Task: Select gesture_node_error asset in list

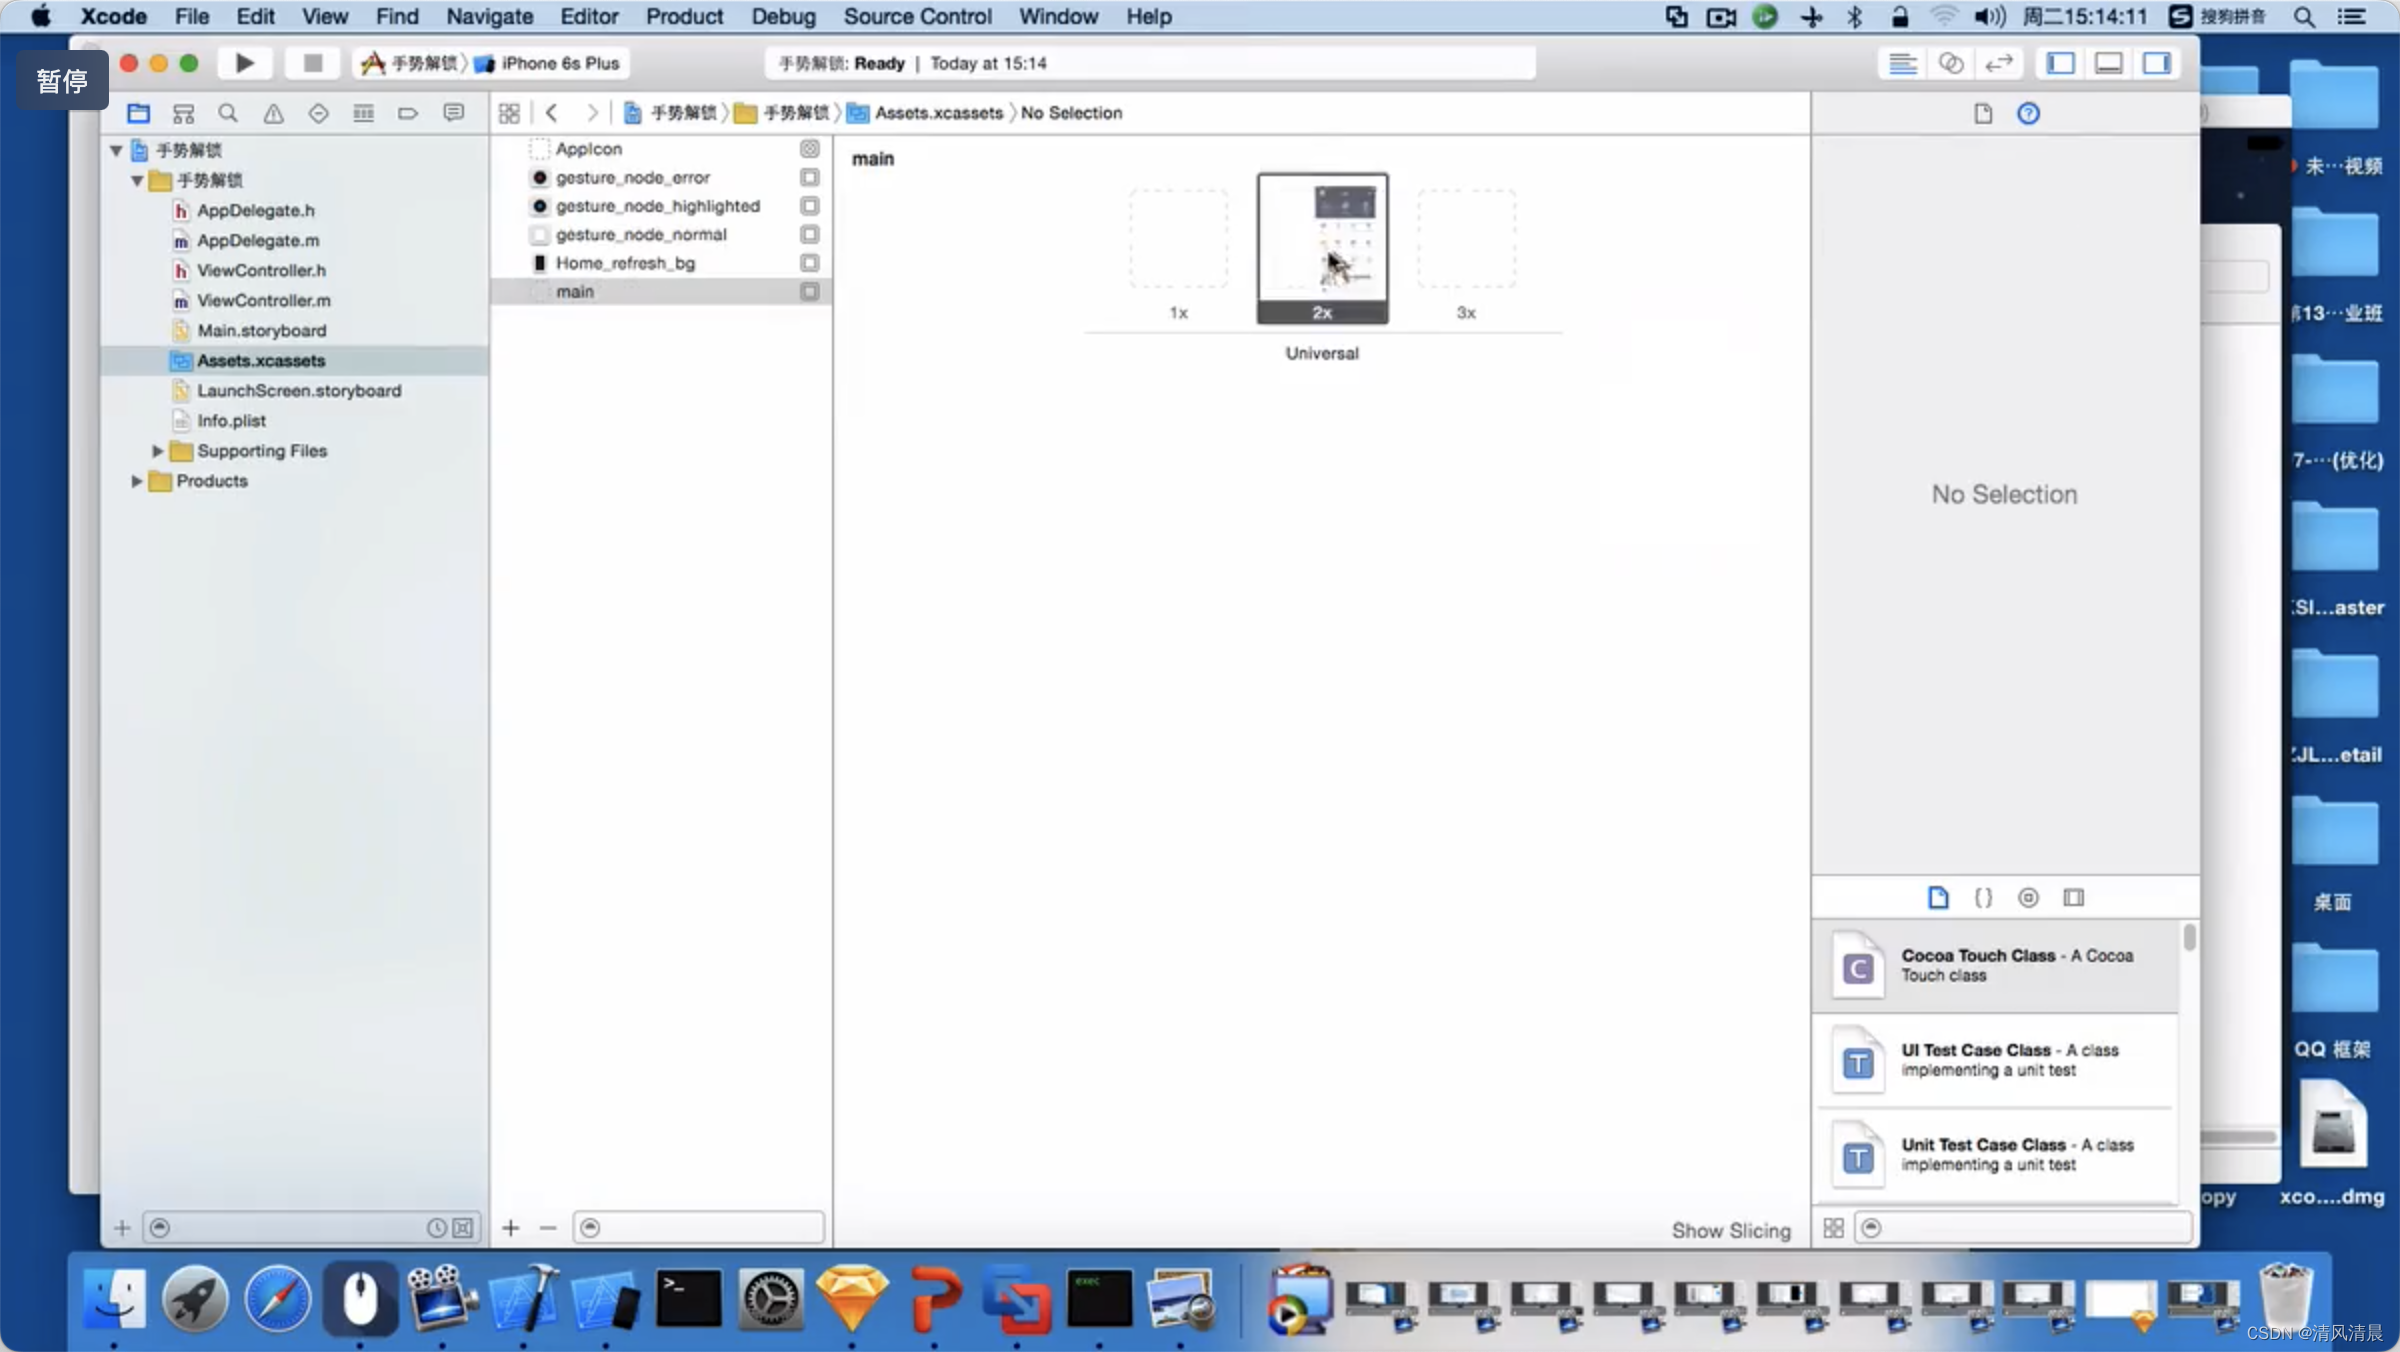Action: (x=633, y=176)
